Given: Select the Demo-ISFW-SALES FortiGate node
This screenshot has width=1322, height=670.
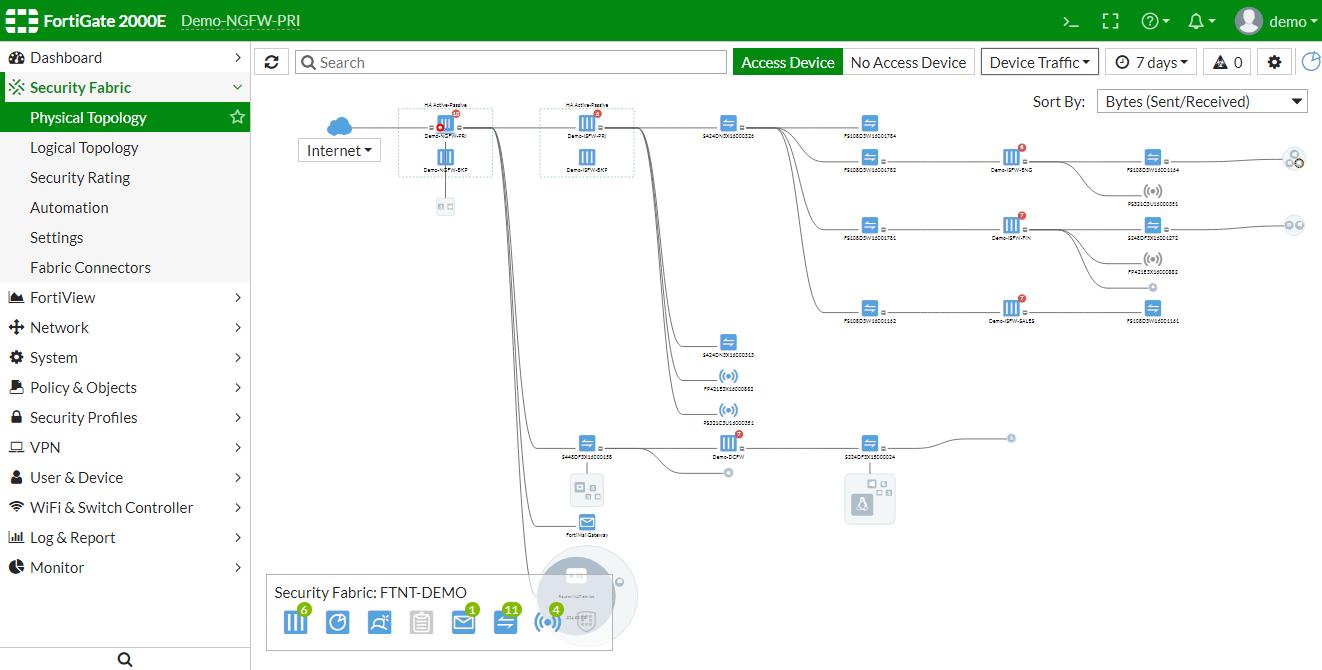Looking at the screenshot, I should (1011, 308).
